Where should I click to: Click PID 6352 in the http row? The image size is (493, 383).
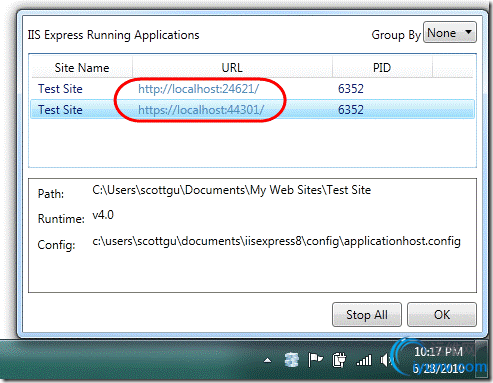click(351, 89)
